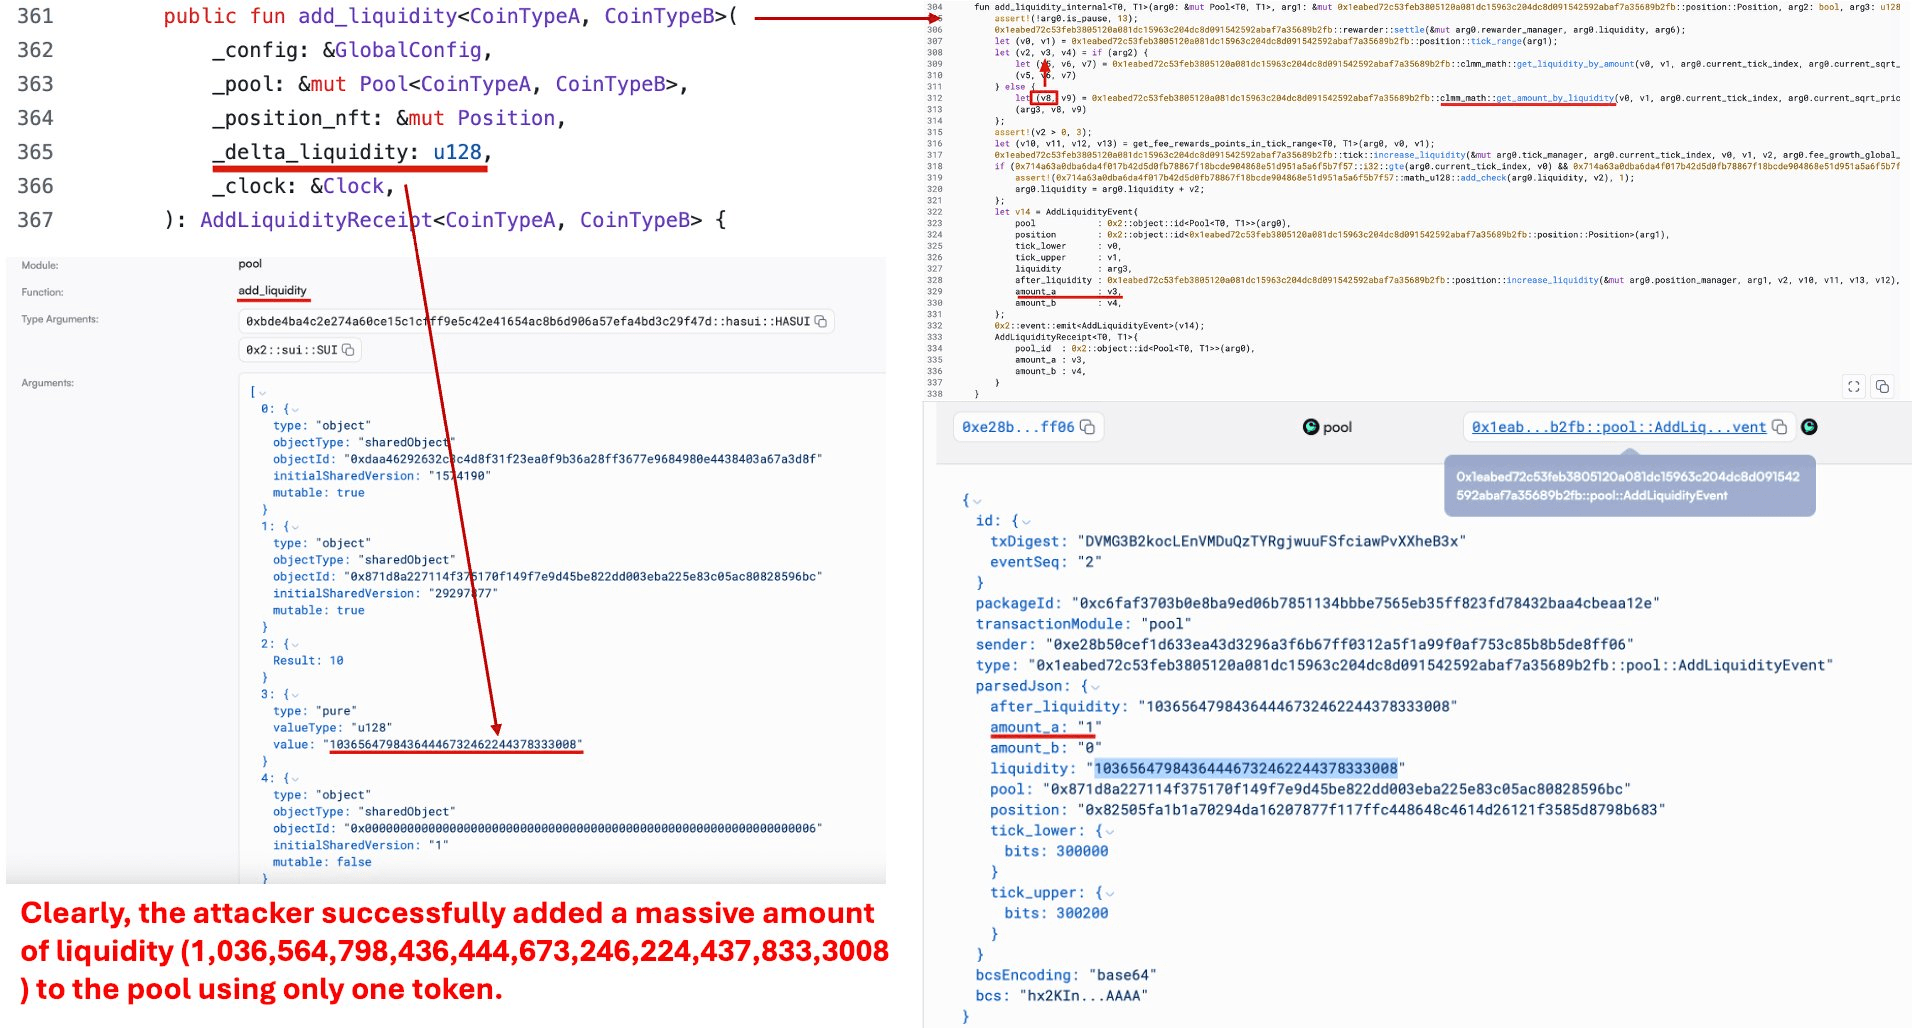
Task: Copy the decompiled code block
Action: pos(1882,387)
